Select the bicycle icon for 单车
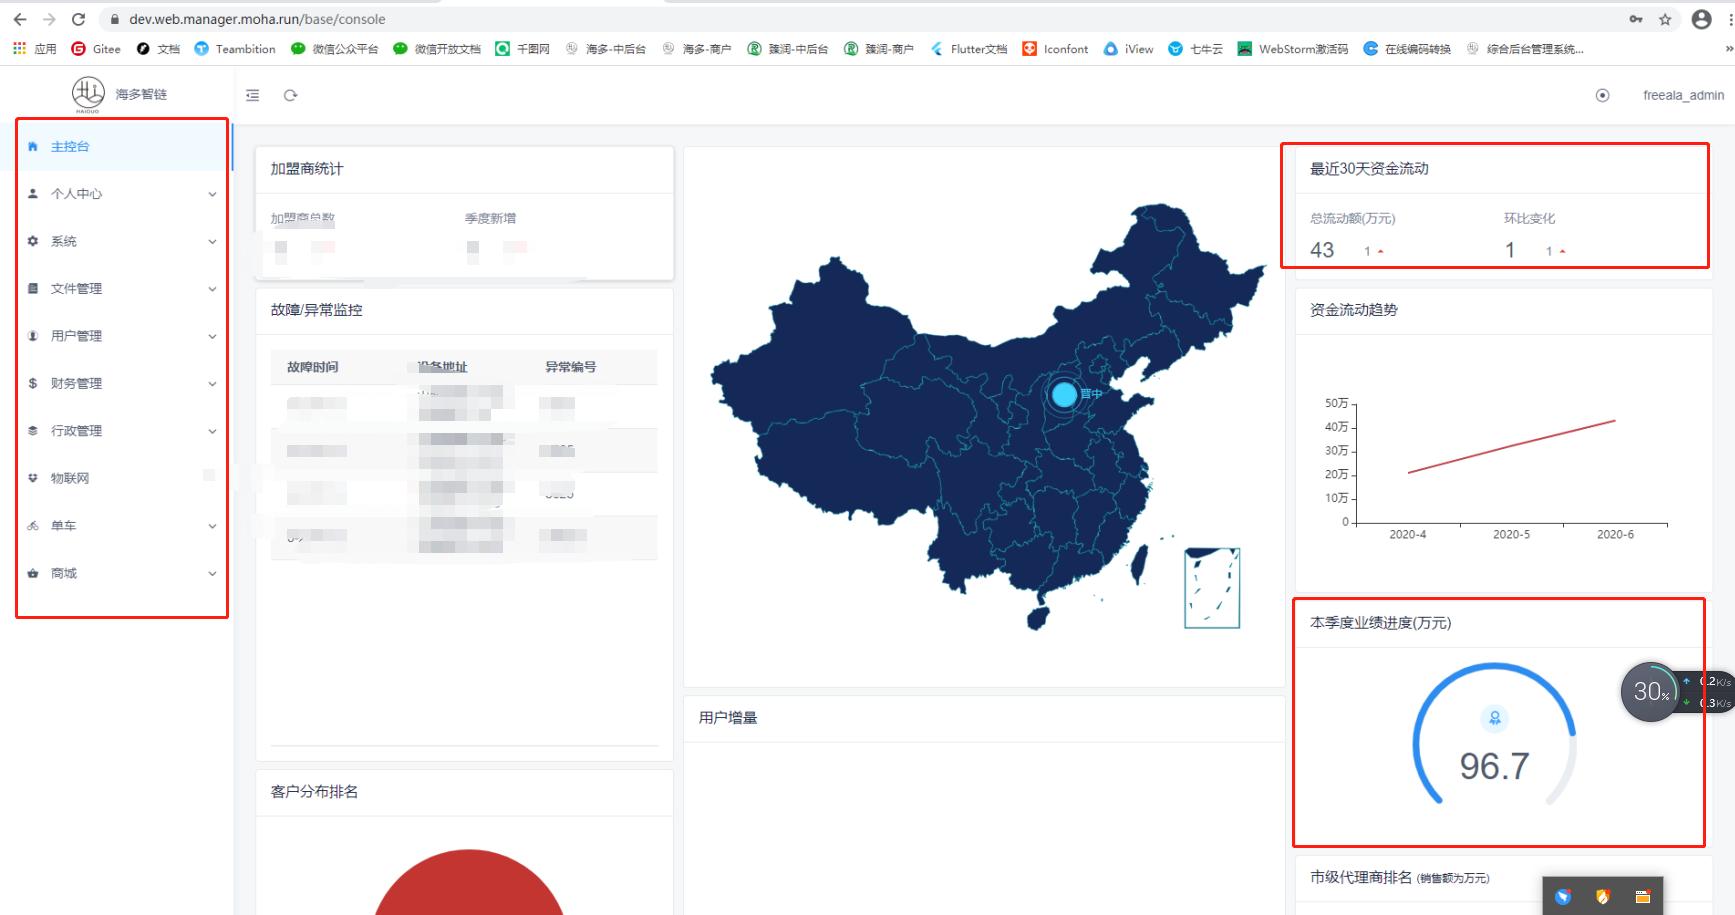This screenshot has width=1735, height=915. (33, 525)
